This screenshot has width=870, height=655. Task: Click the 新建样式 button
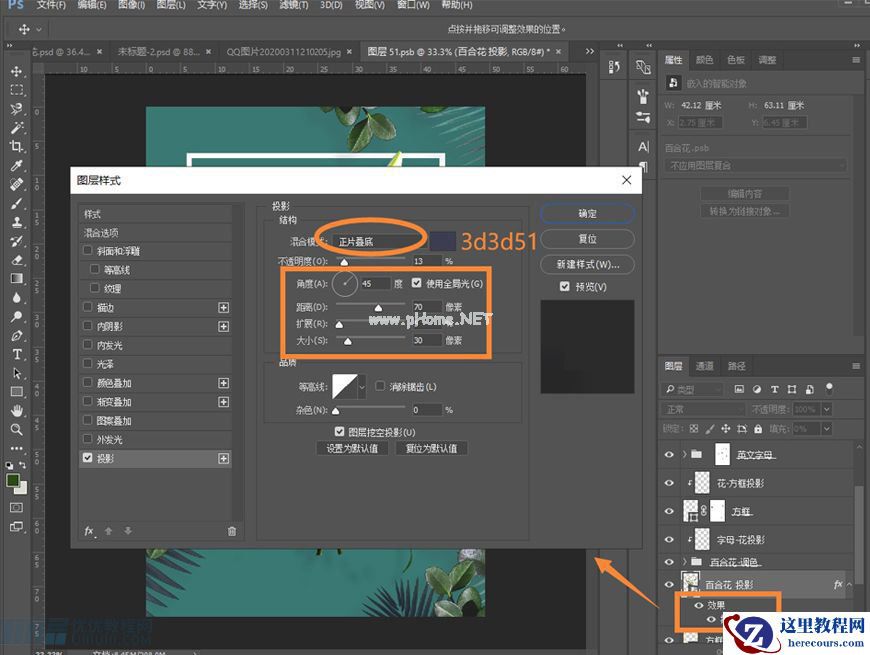tap(587, 263)
